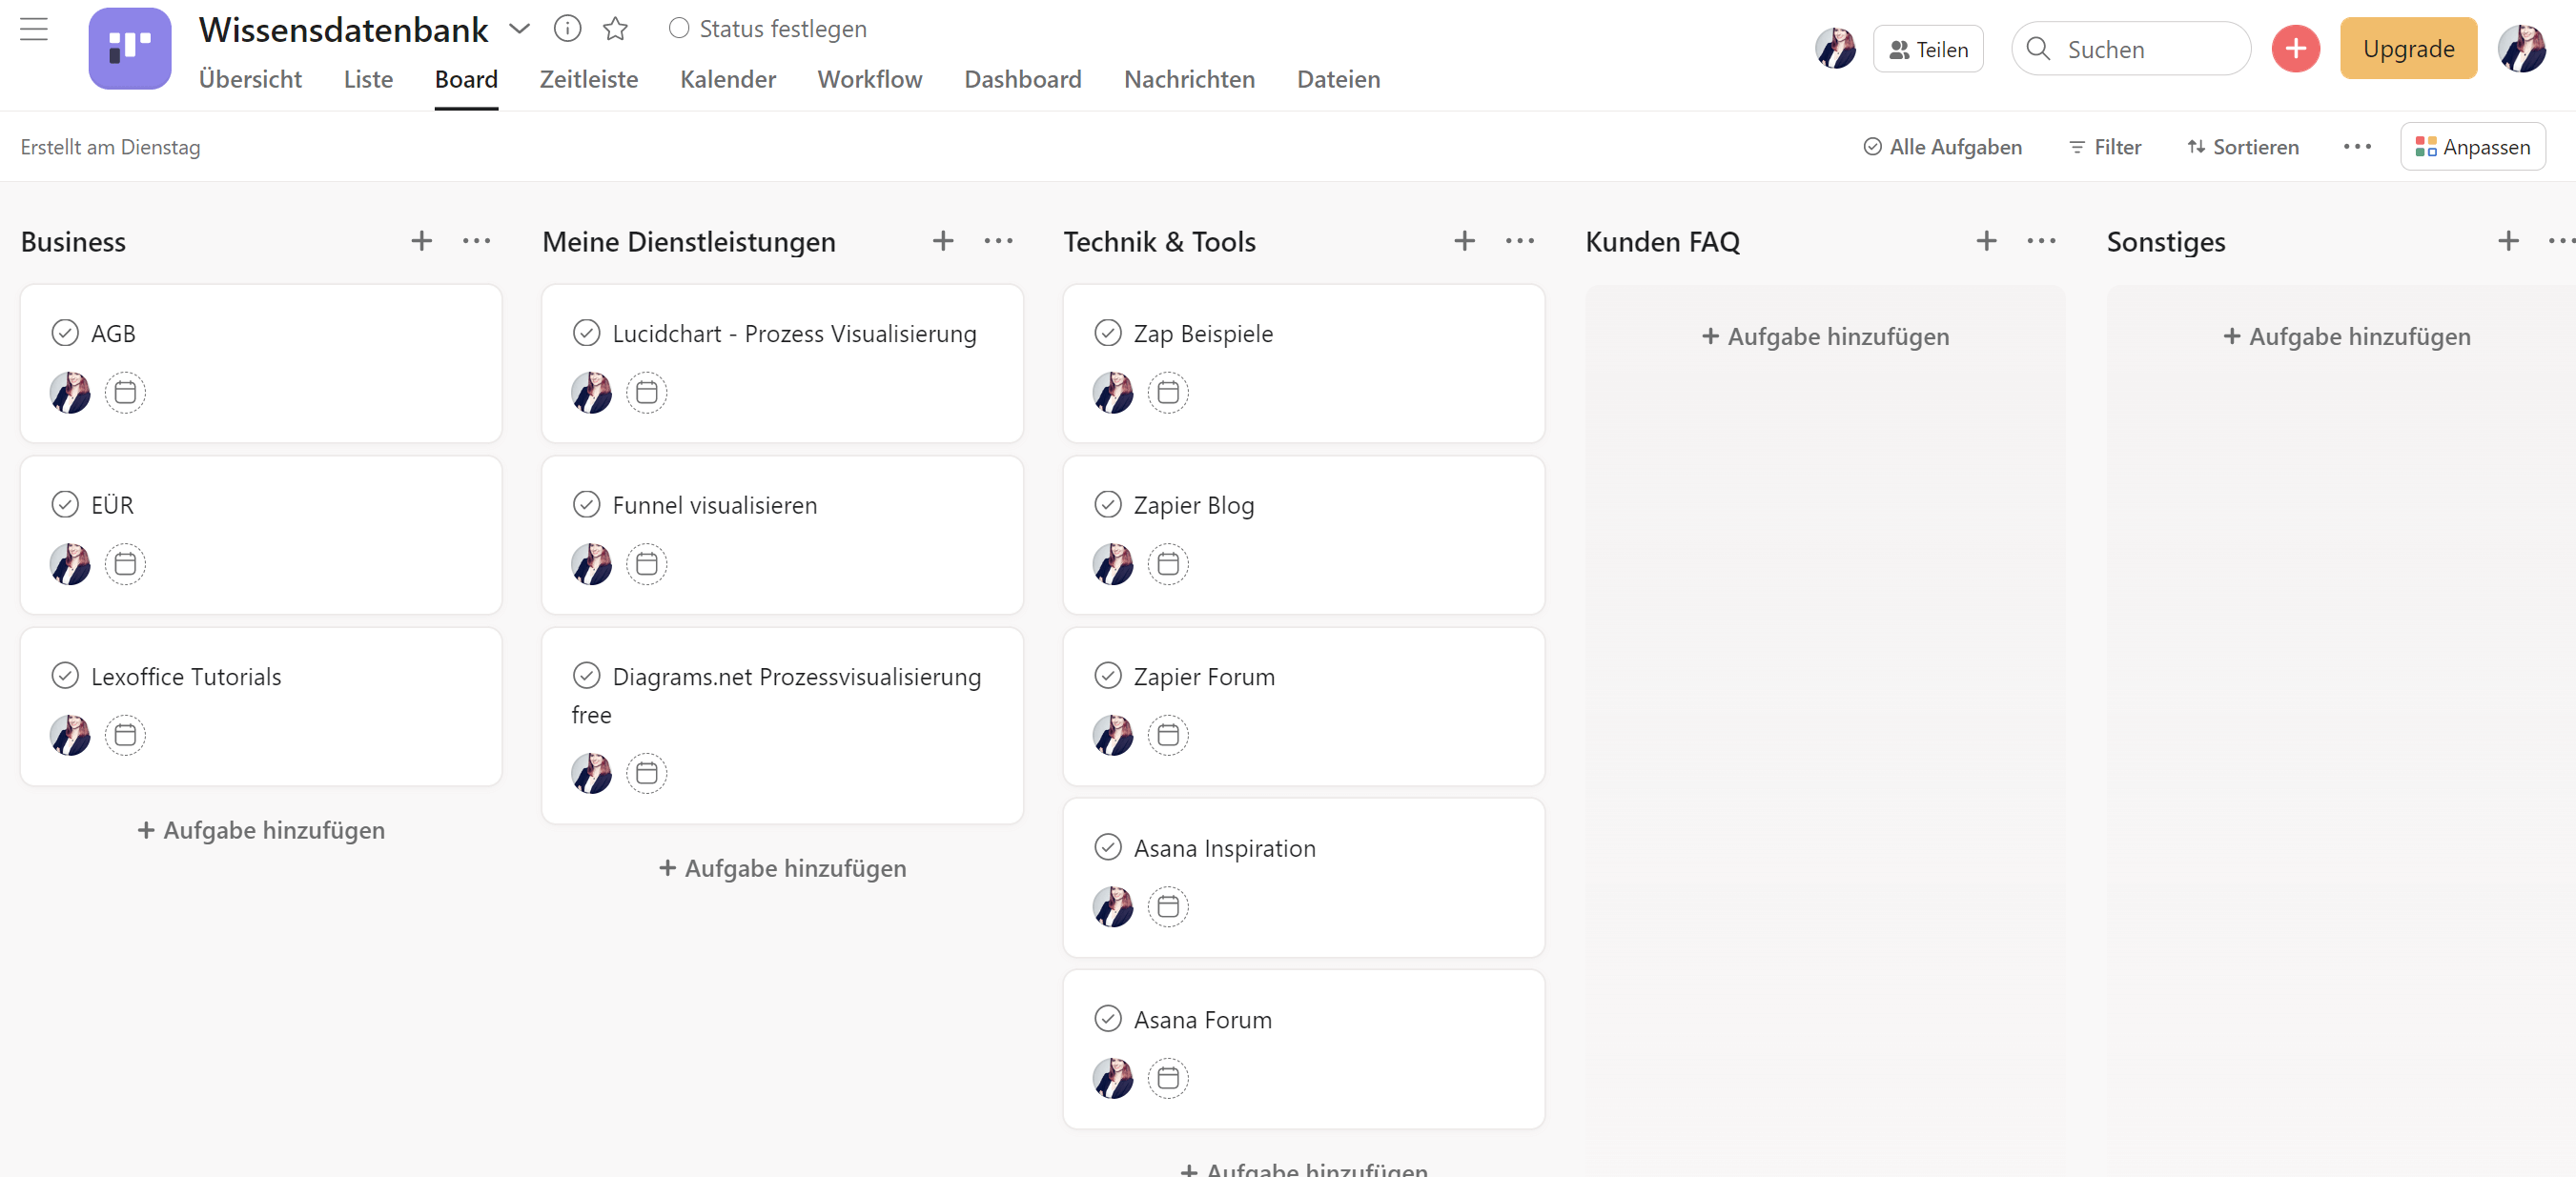The width and height of the screenshot is (2576, 1177).
Task: Set due date on Funnel visualisieren card
Action: click(647, 564)
